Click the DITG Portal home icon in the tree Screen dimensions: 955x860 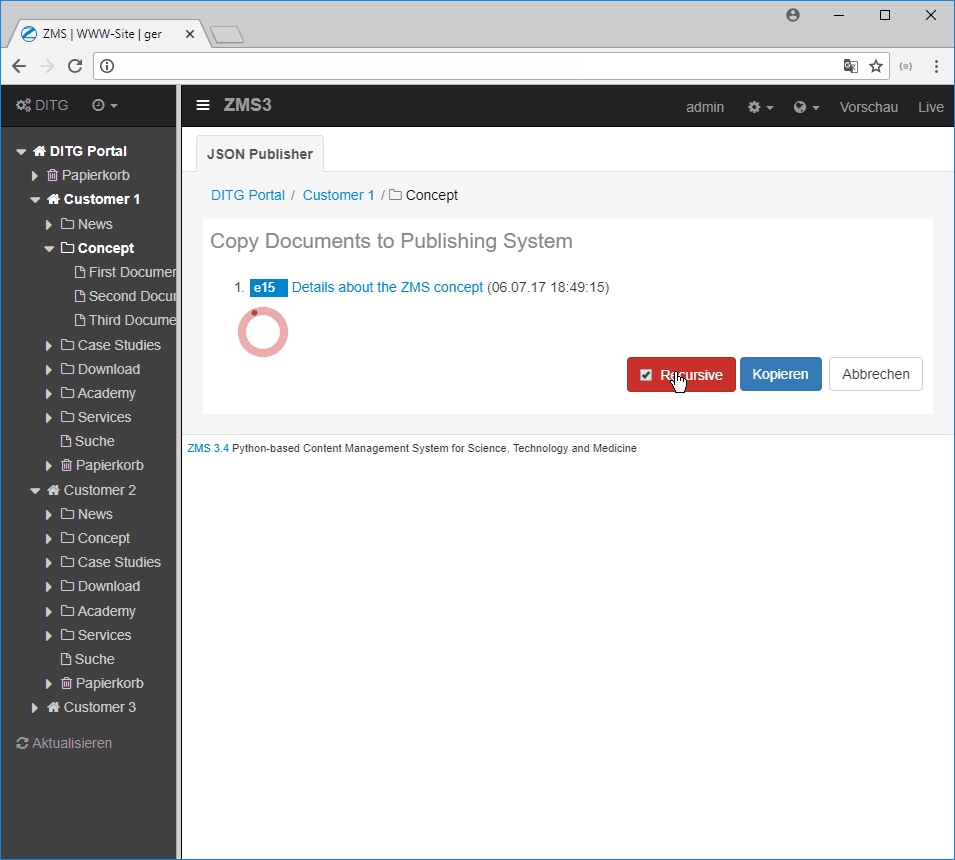coord(40,151)
